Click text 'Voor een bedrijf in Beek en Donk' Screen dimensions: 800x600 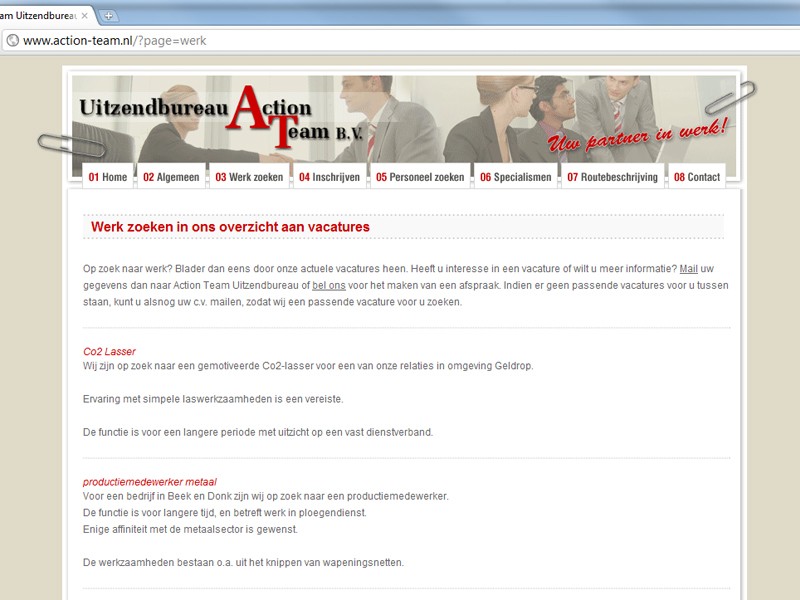[158, 496]
